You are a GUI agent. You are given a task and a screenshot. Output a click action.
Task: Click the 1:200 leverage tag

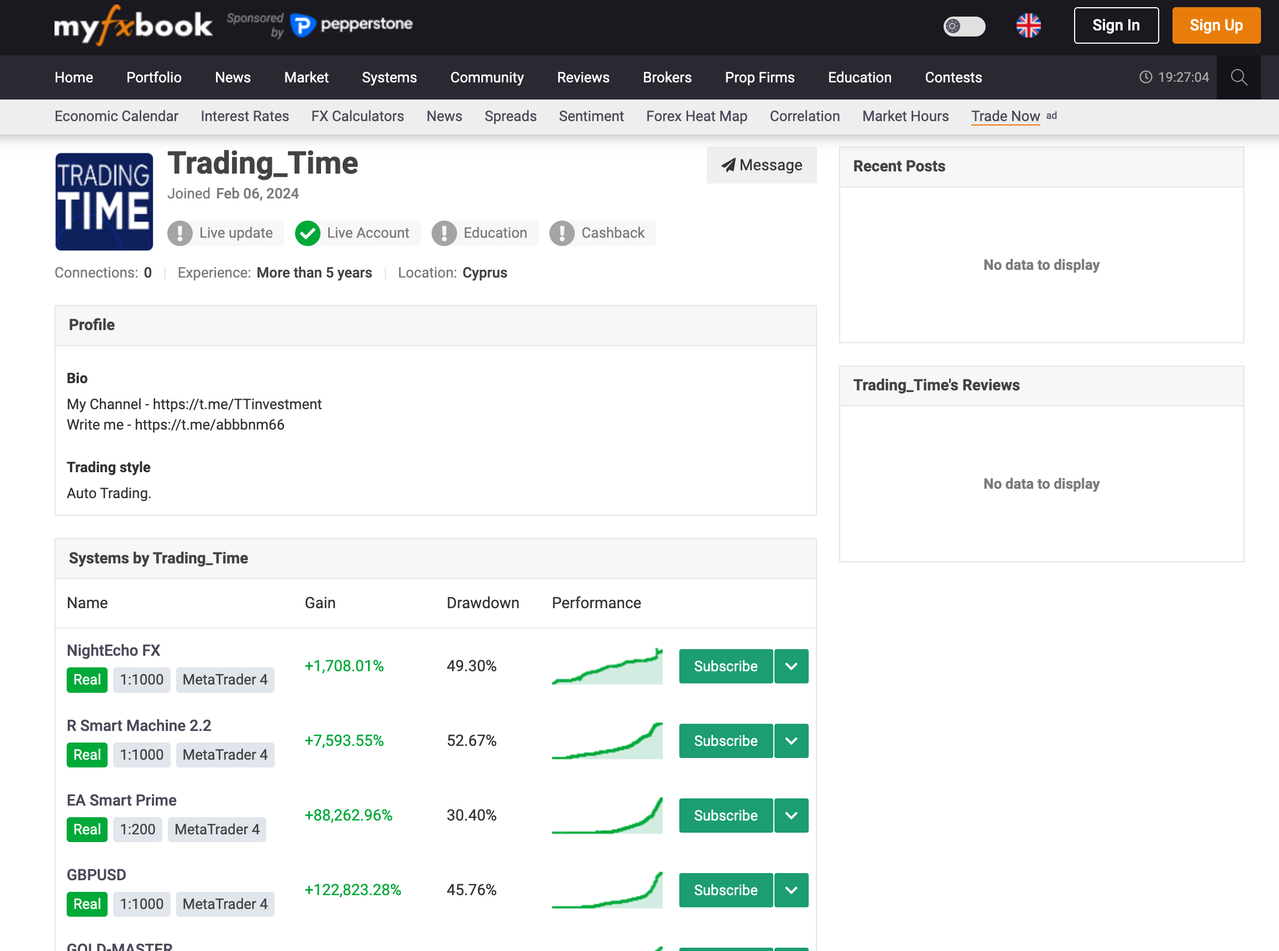(x=138, y=829)
